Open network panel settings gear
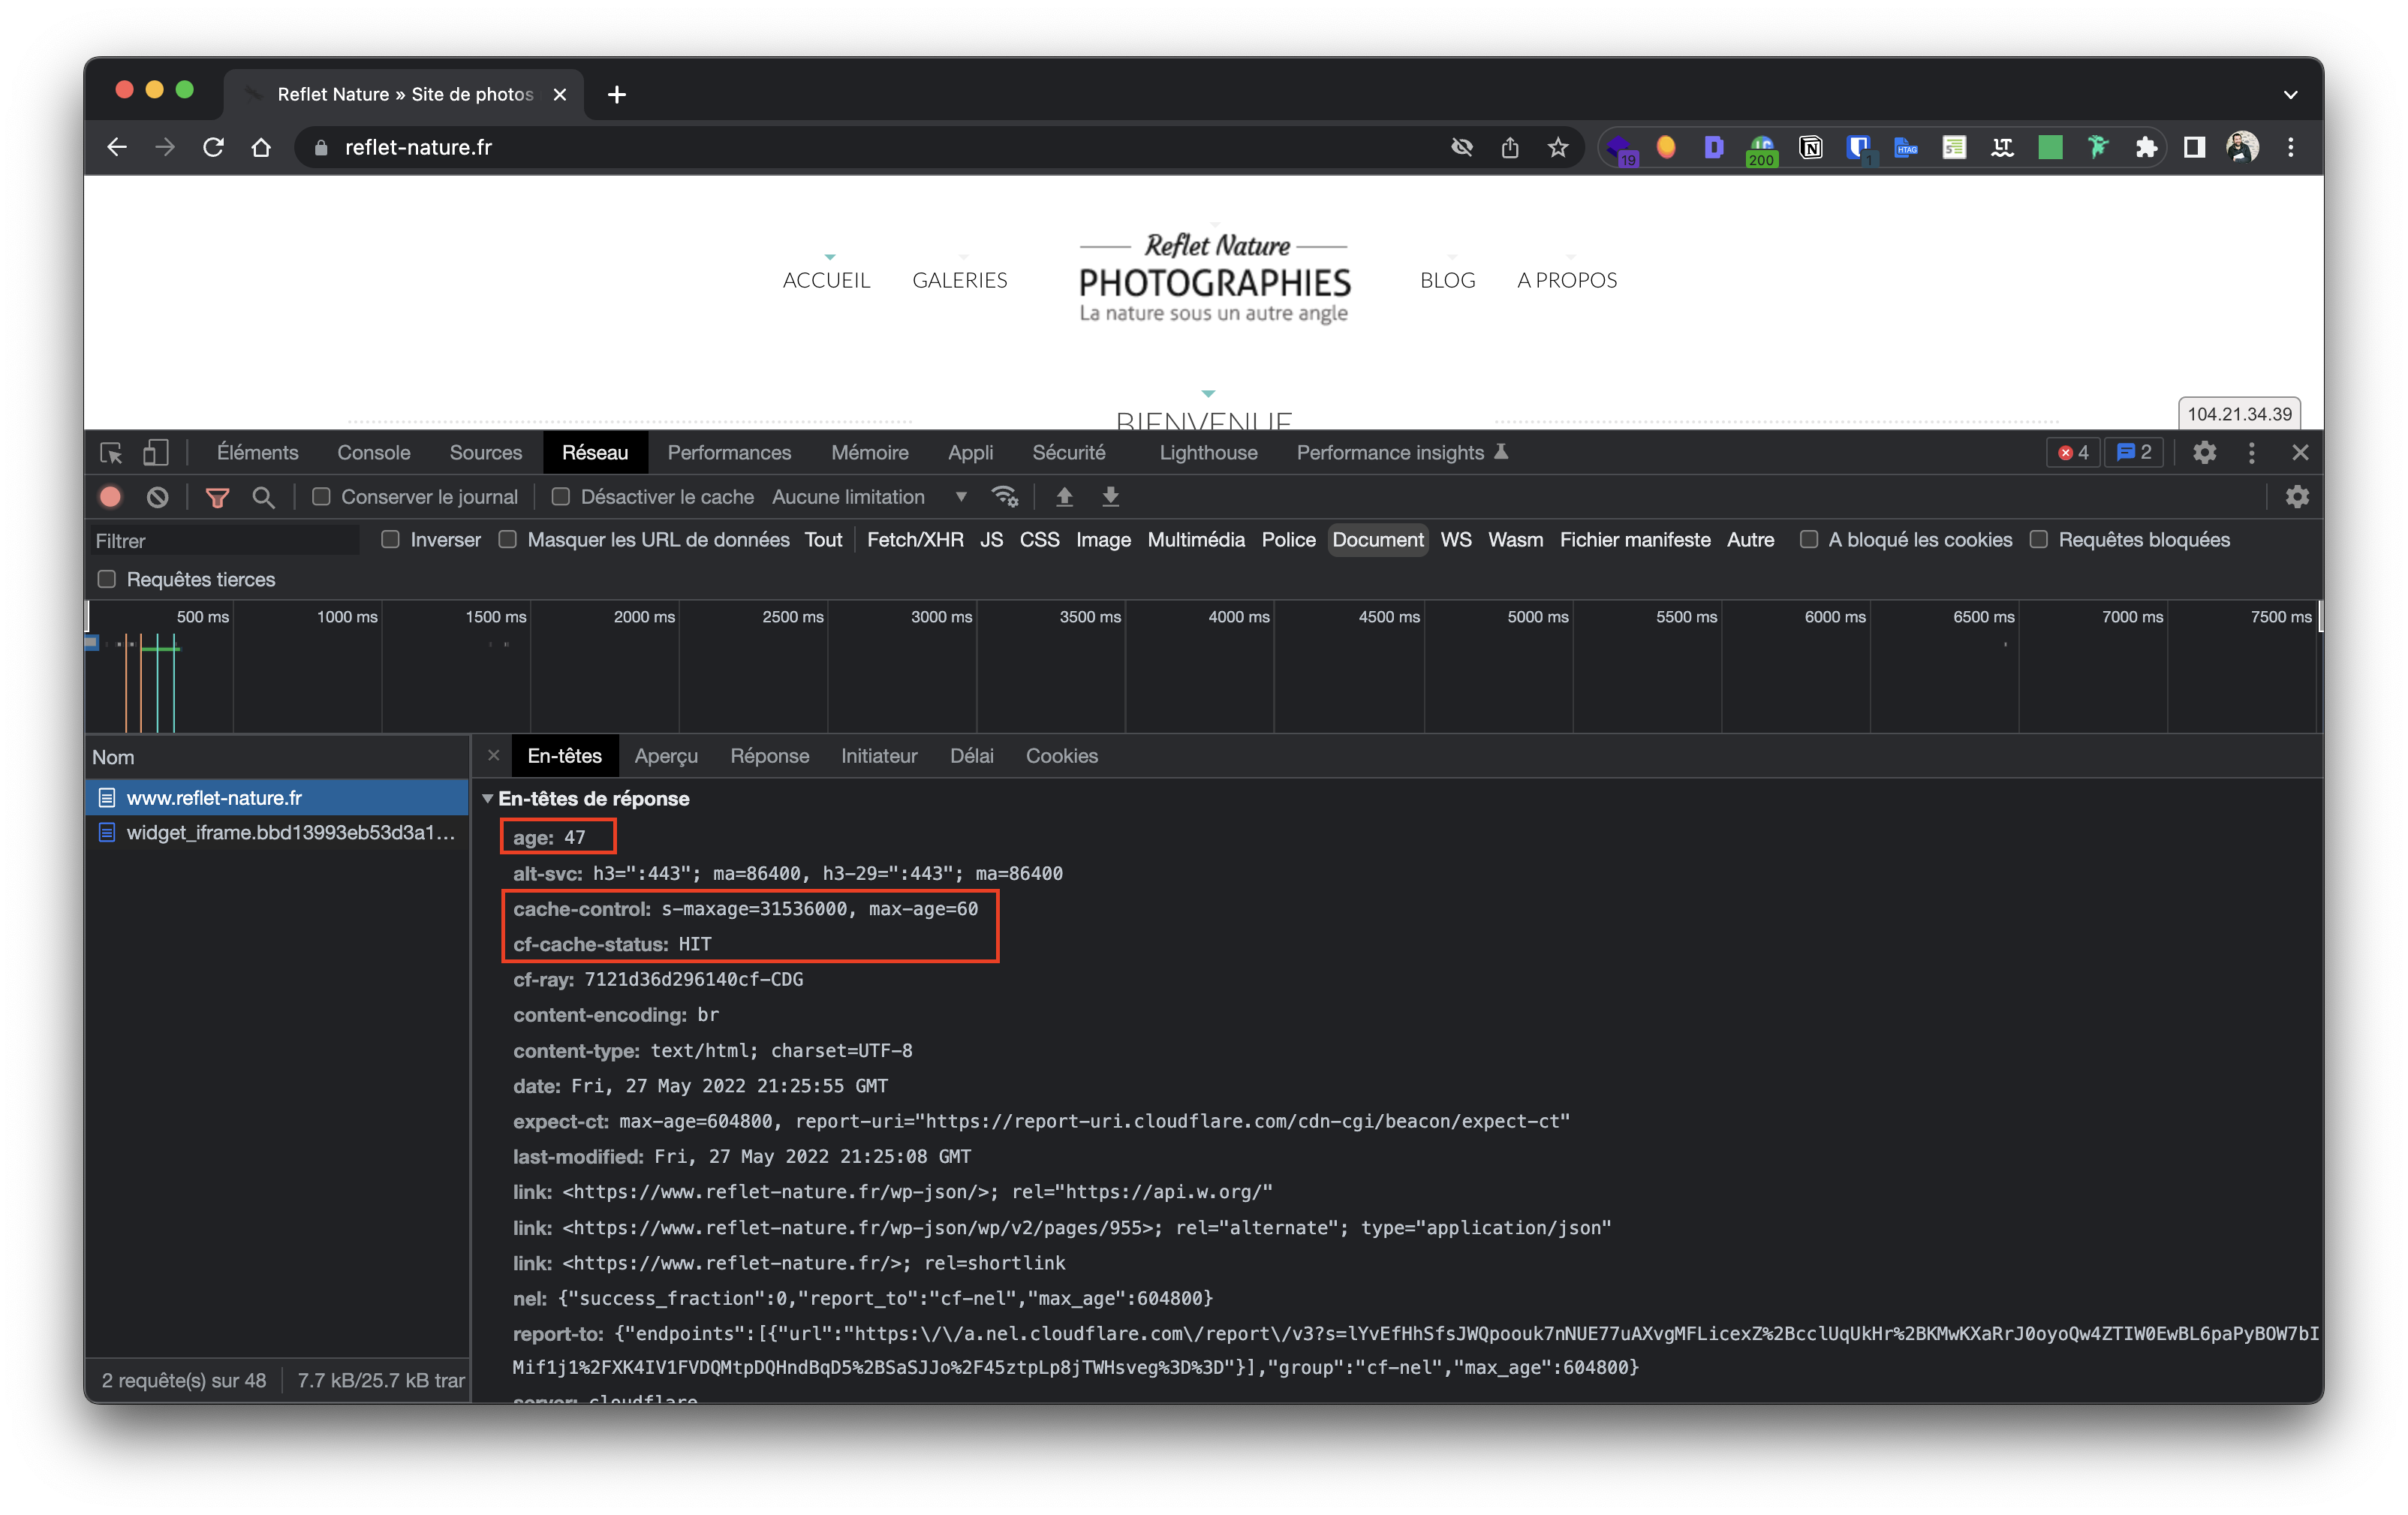The height and width of the screenshot is (1515, 2408). [2297, 497]
